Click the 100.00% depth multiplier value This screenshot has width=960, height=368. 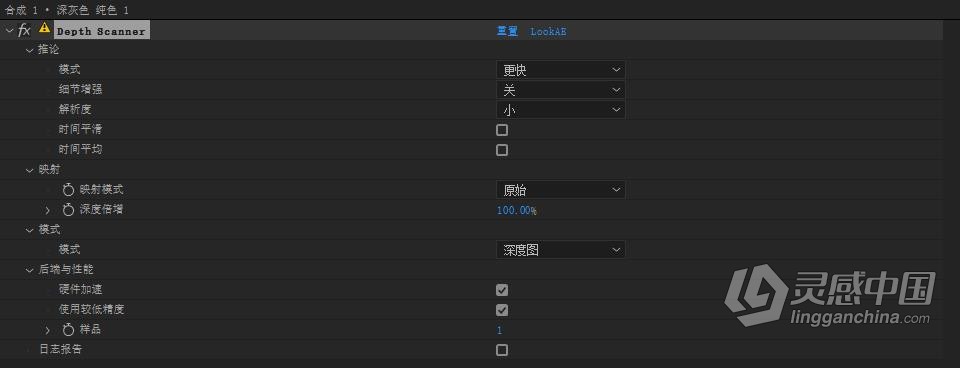point(517,211)
